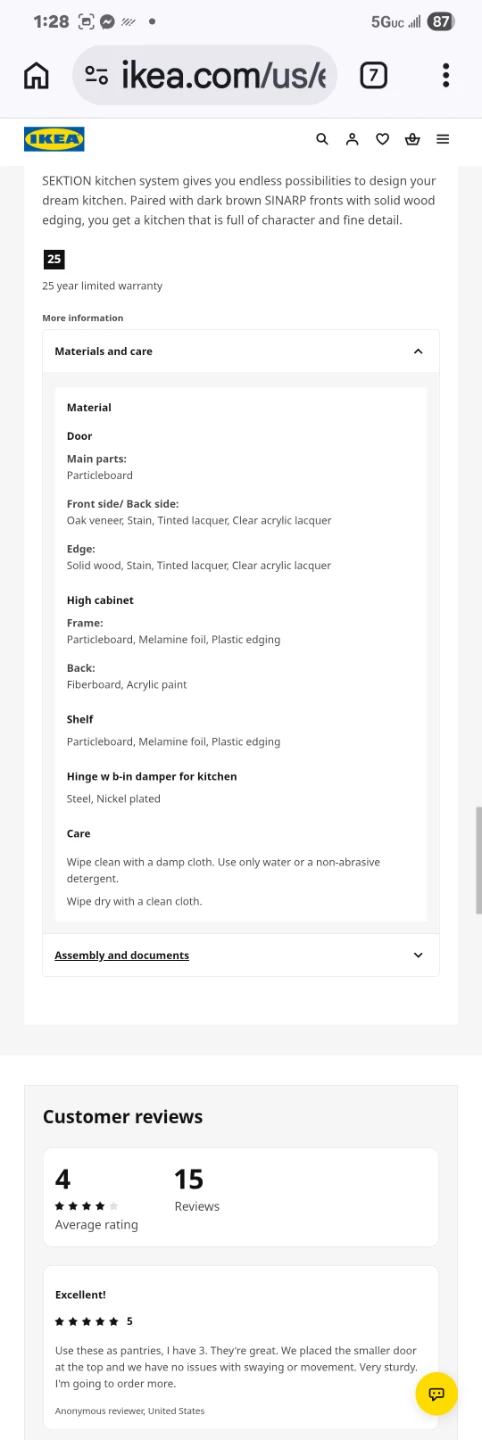Click the 15 Reviews count
The height and width of the screenshot is (1440, 482).
pos(196,1190)
